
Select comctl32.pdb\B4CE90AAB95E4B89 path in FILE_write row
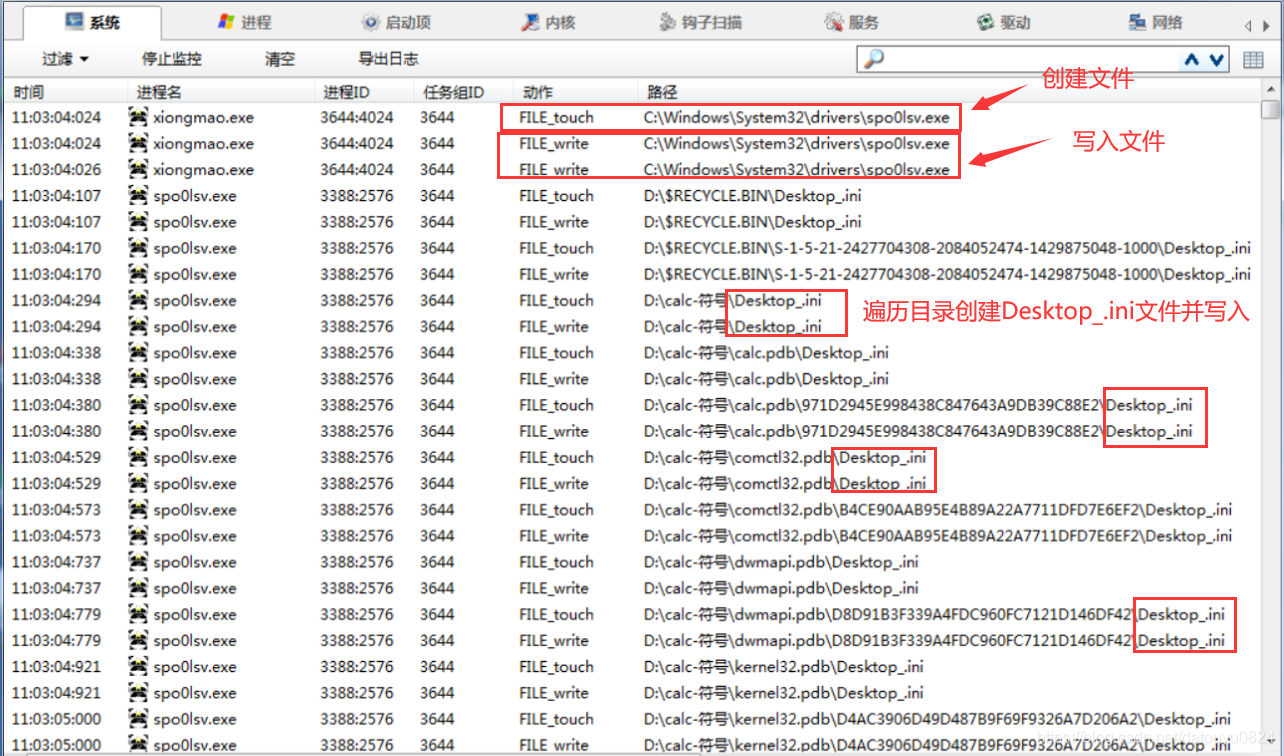click(x=938, y=535)
